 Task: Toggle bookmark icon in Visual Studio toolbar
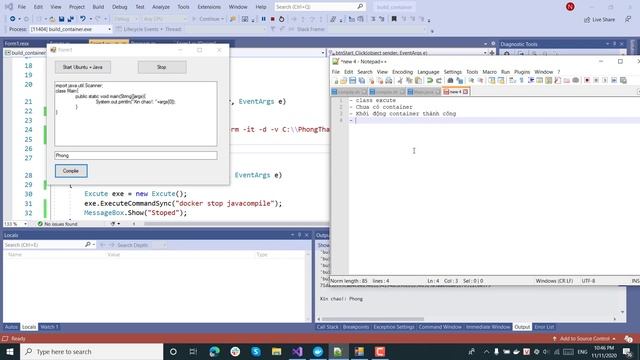[x=394, y=19]
